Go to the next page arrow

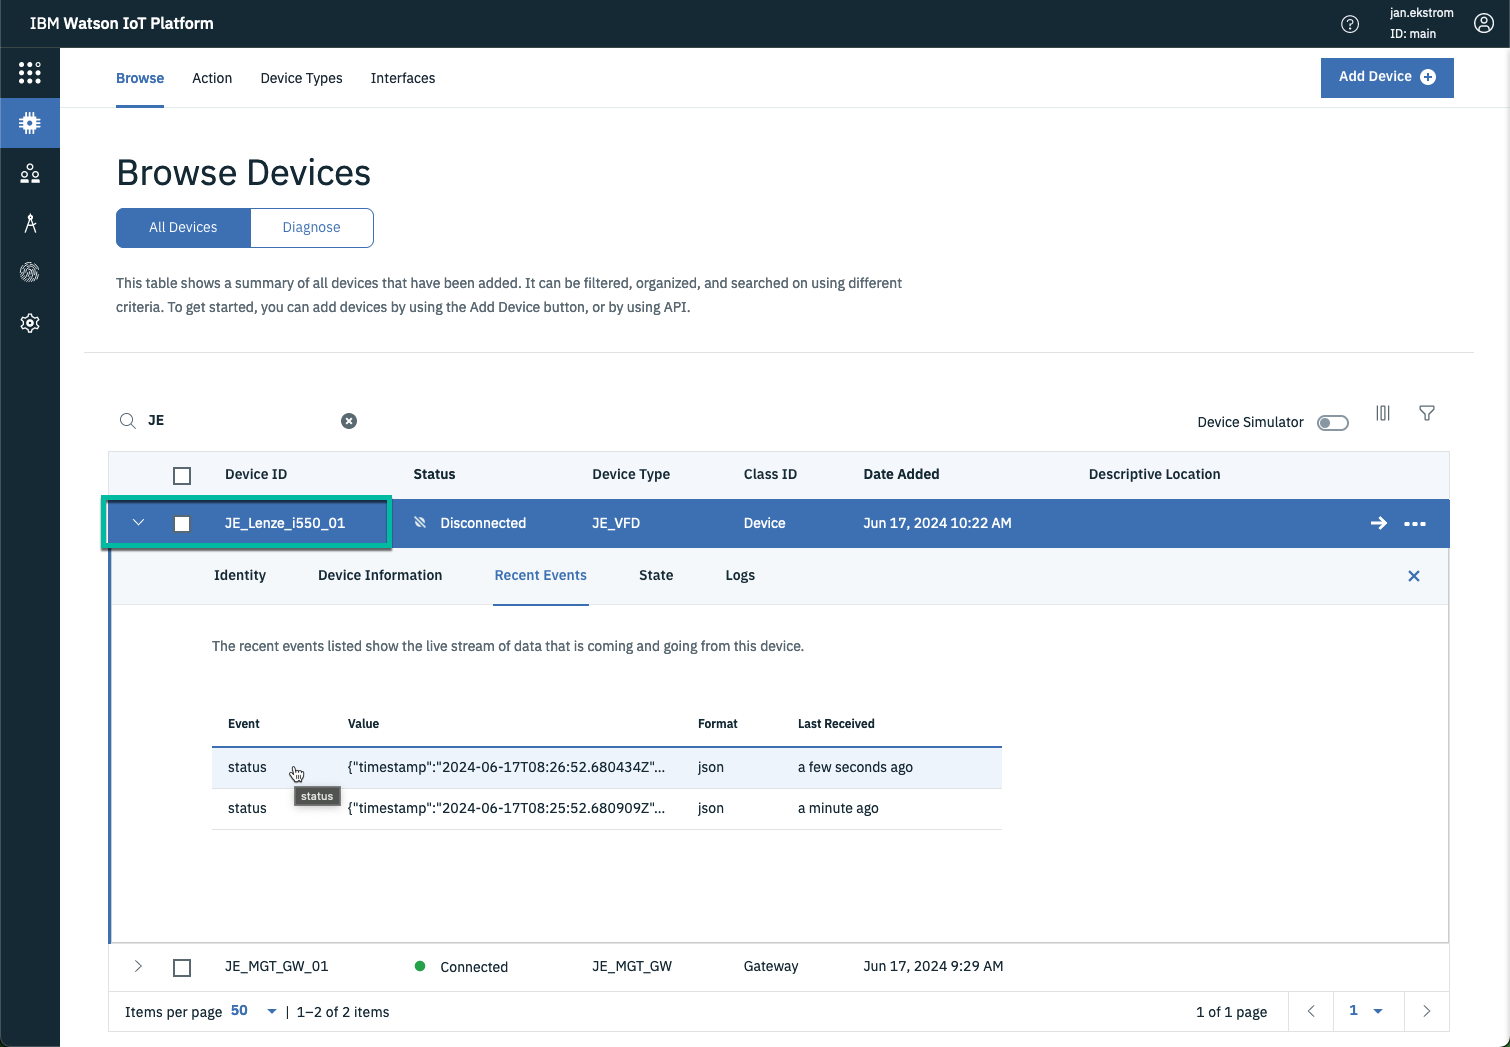pyautogui.click(x=1427, y=1011)
